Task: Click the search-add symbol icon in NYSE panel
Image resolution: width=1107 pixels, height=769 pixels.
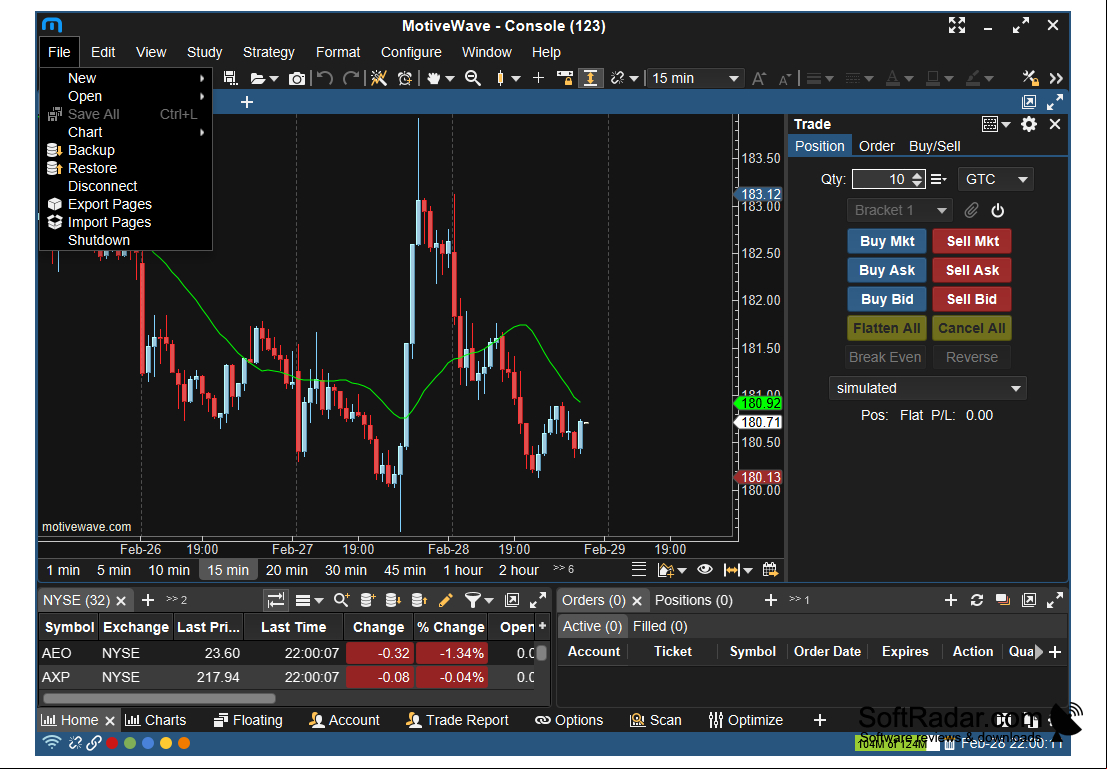Action: pyautogui.click(x=342, y=600)
